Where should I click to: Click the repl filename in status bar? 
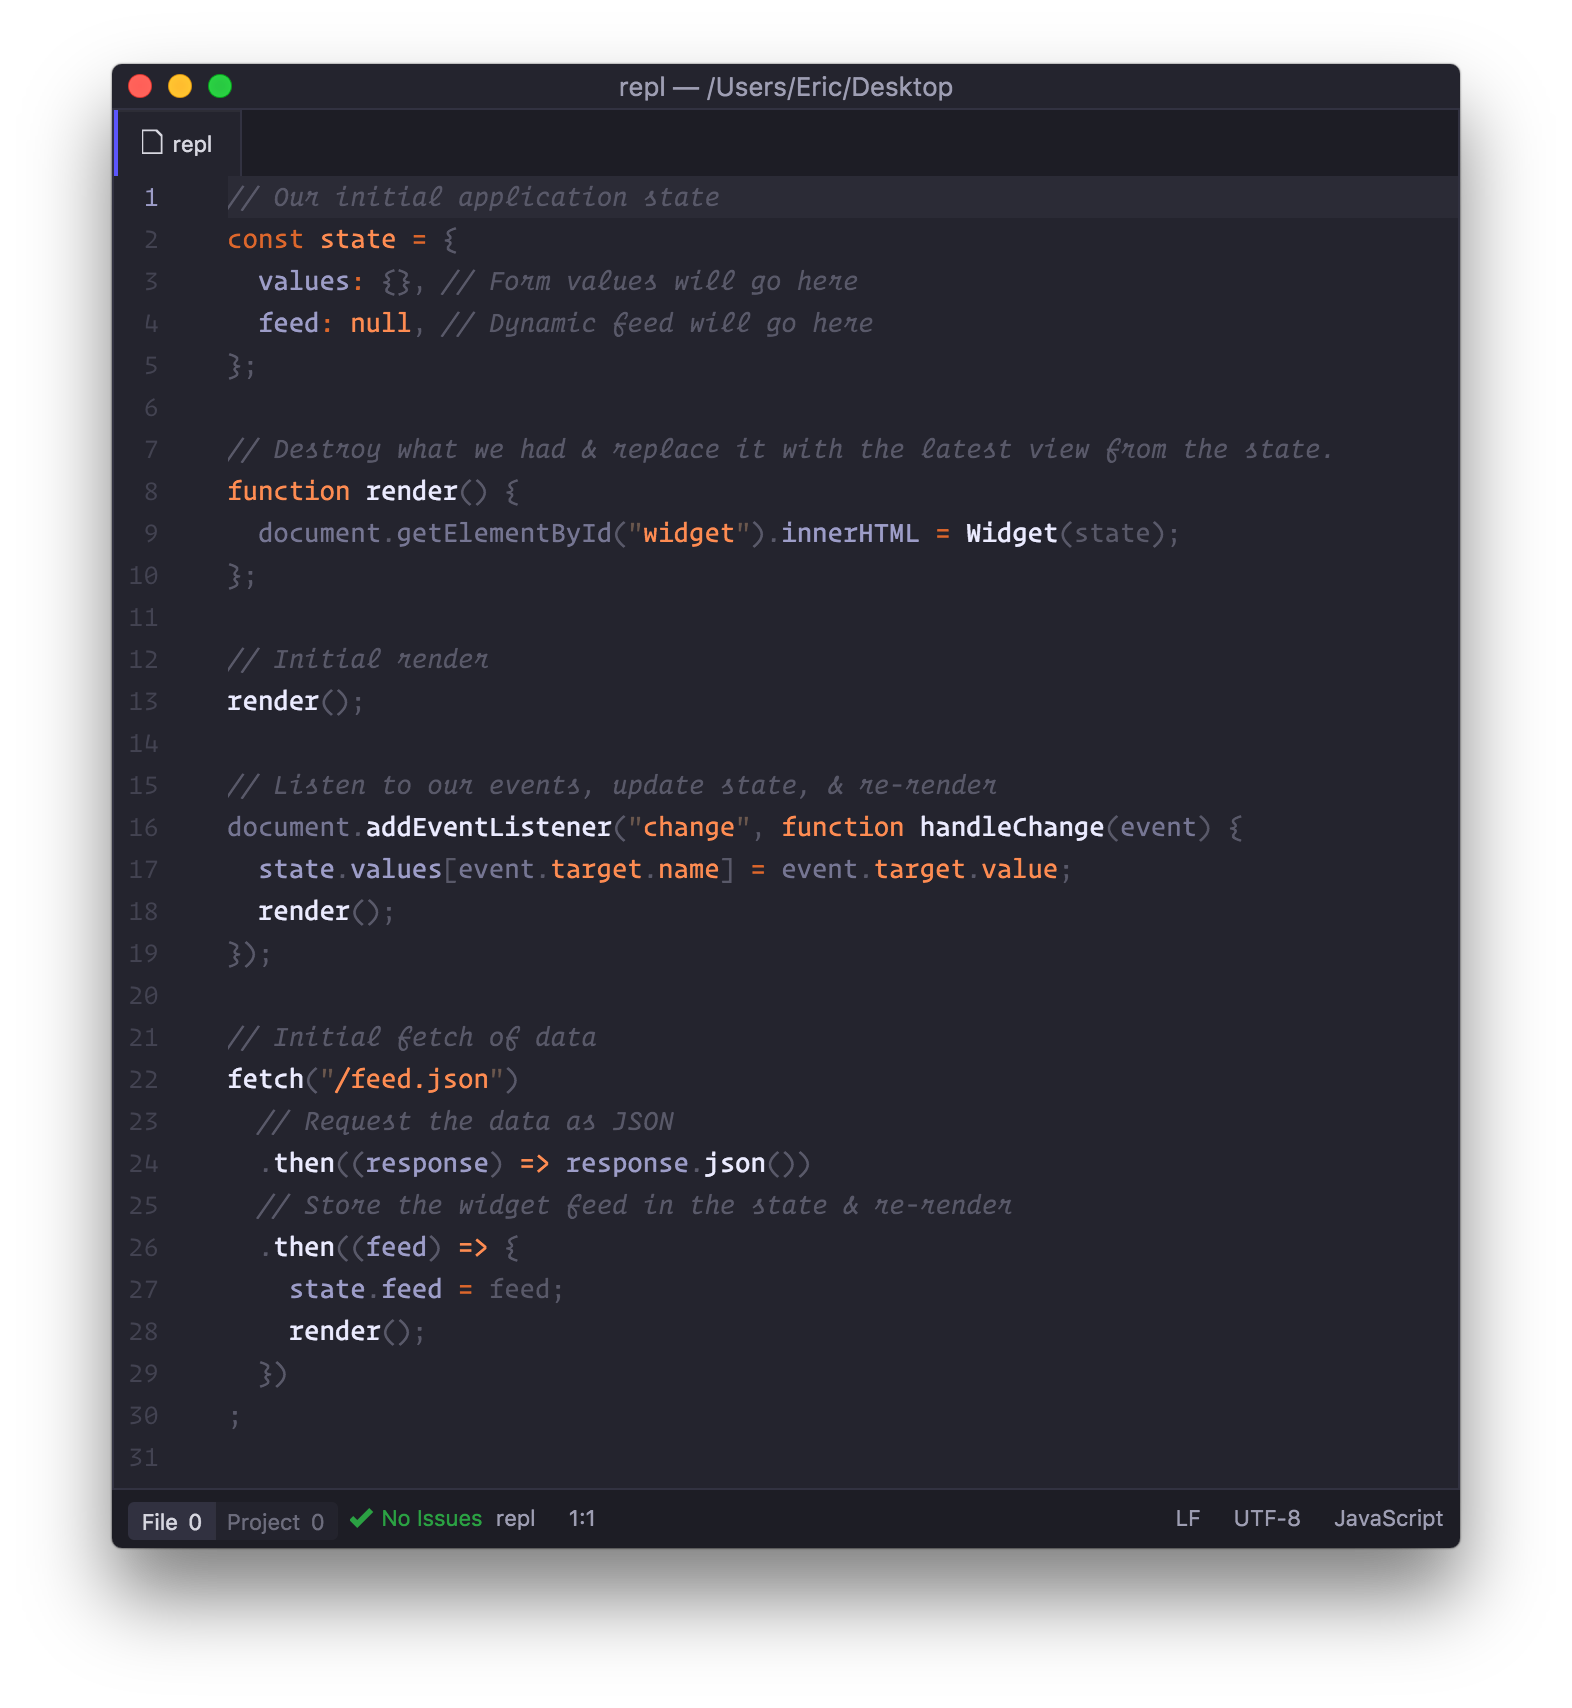click(515, 1519)
